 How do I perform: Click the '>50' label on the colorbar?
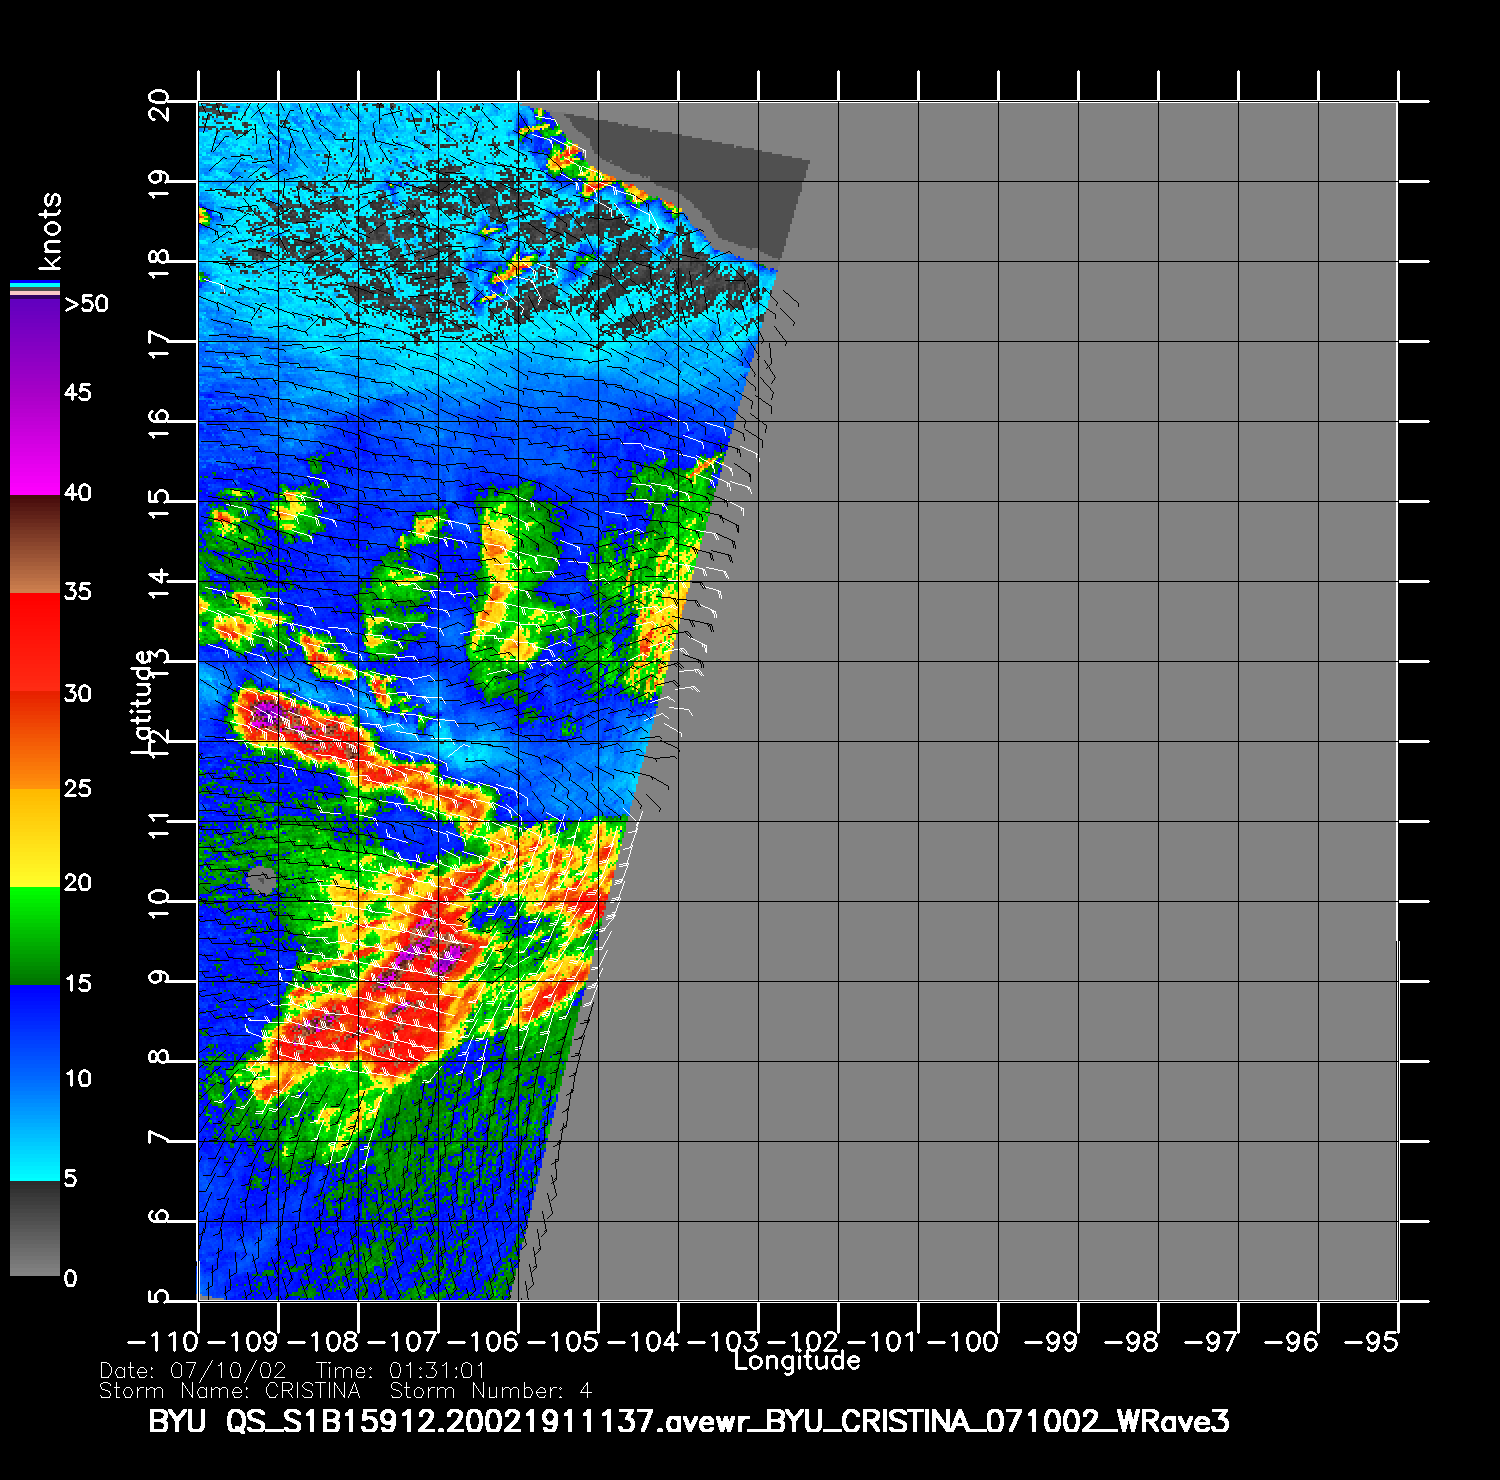86,304
